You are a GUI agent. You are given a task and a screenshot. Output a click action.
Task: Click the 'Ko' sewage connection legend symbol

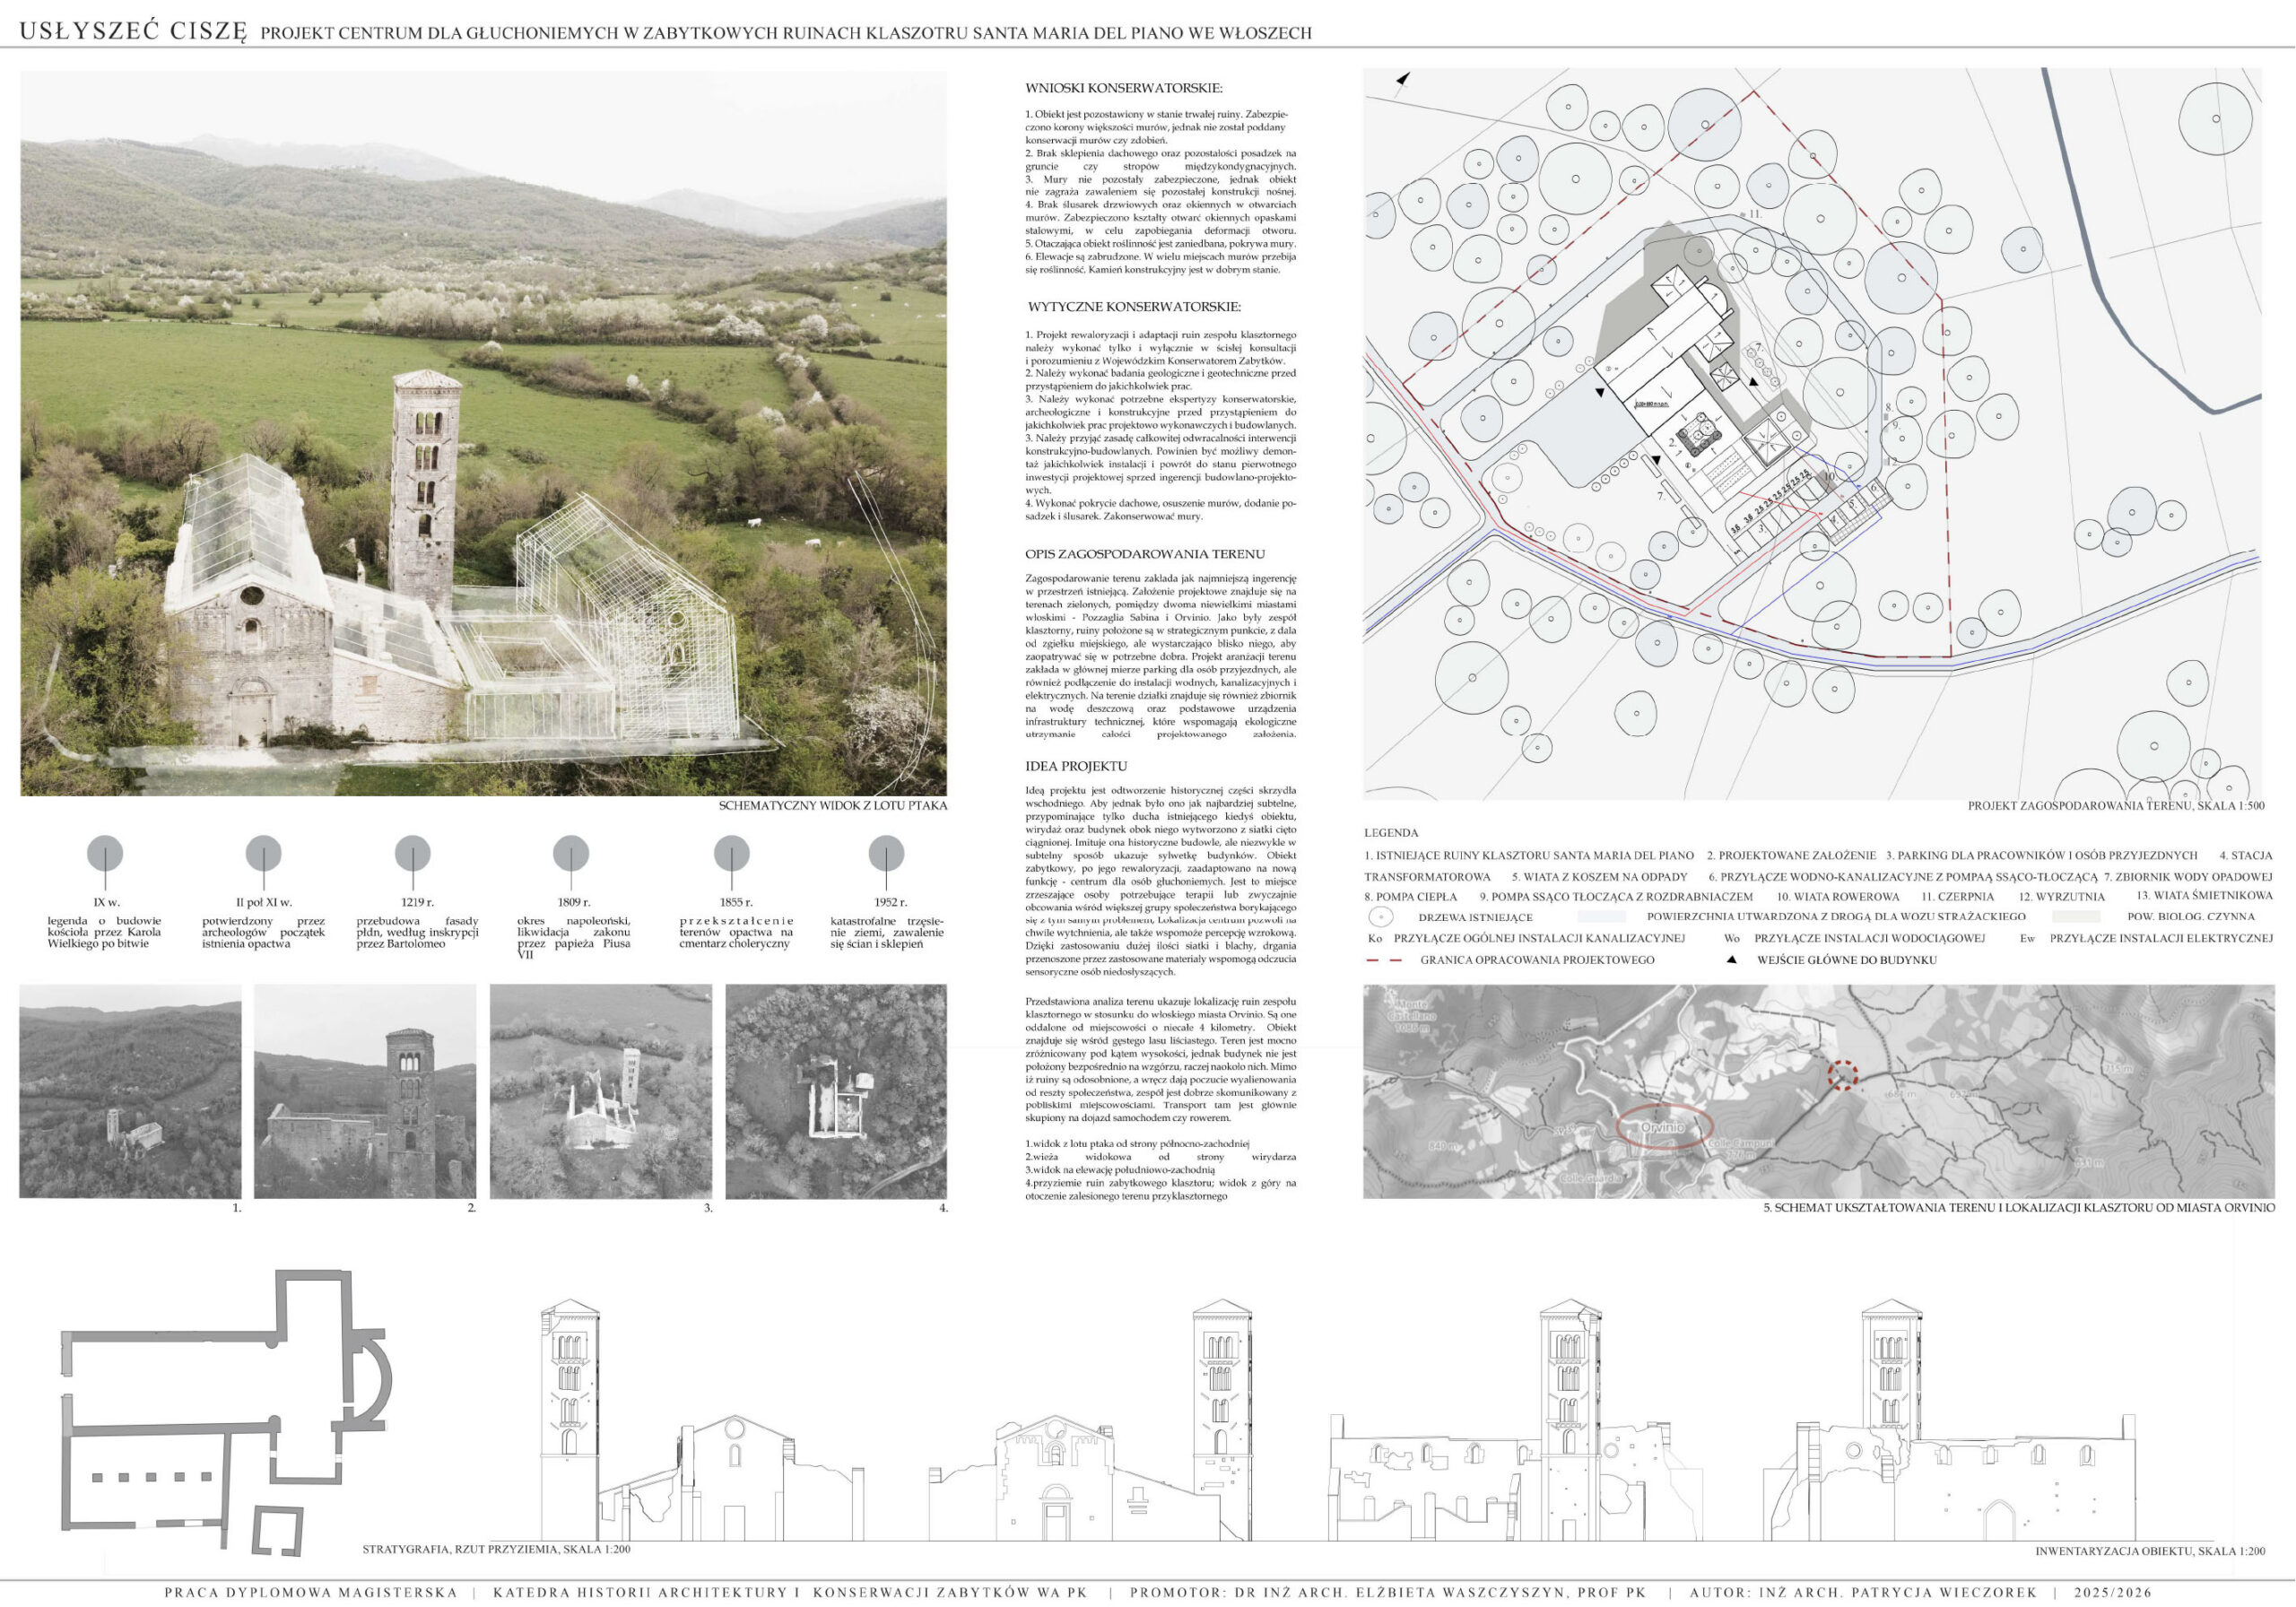[1374, 938]
